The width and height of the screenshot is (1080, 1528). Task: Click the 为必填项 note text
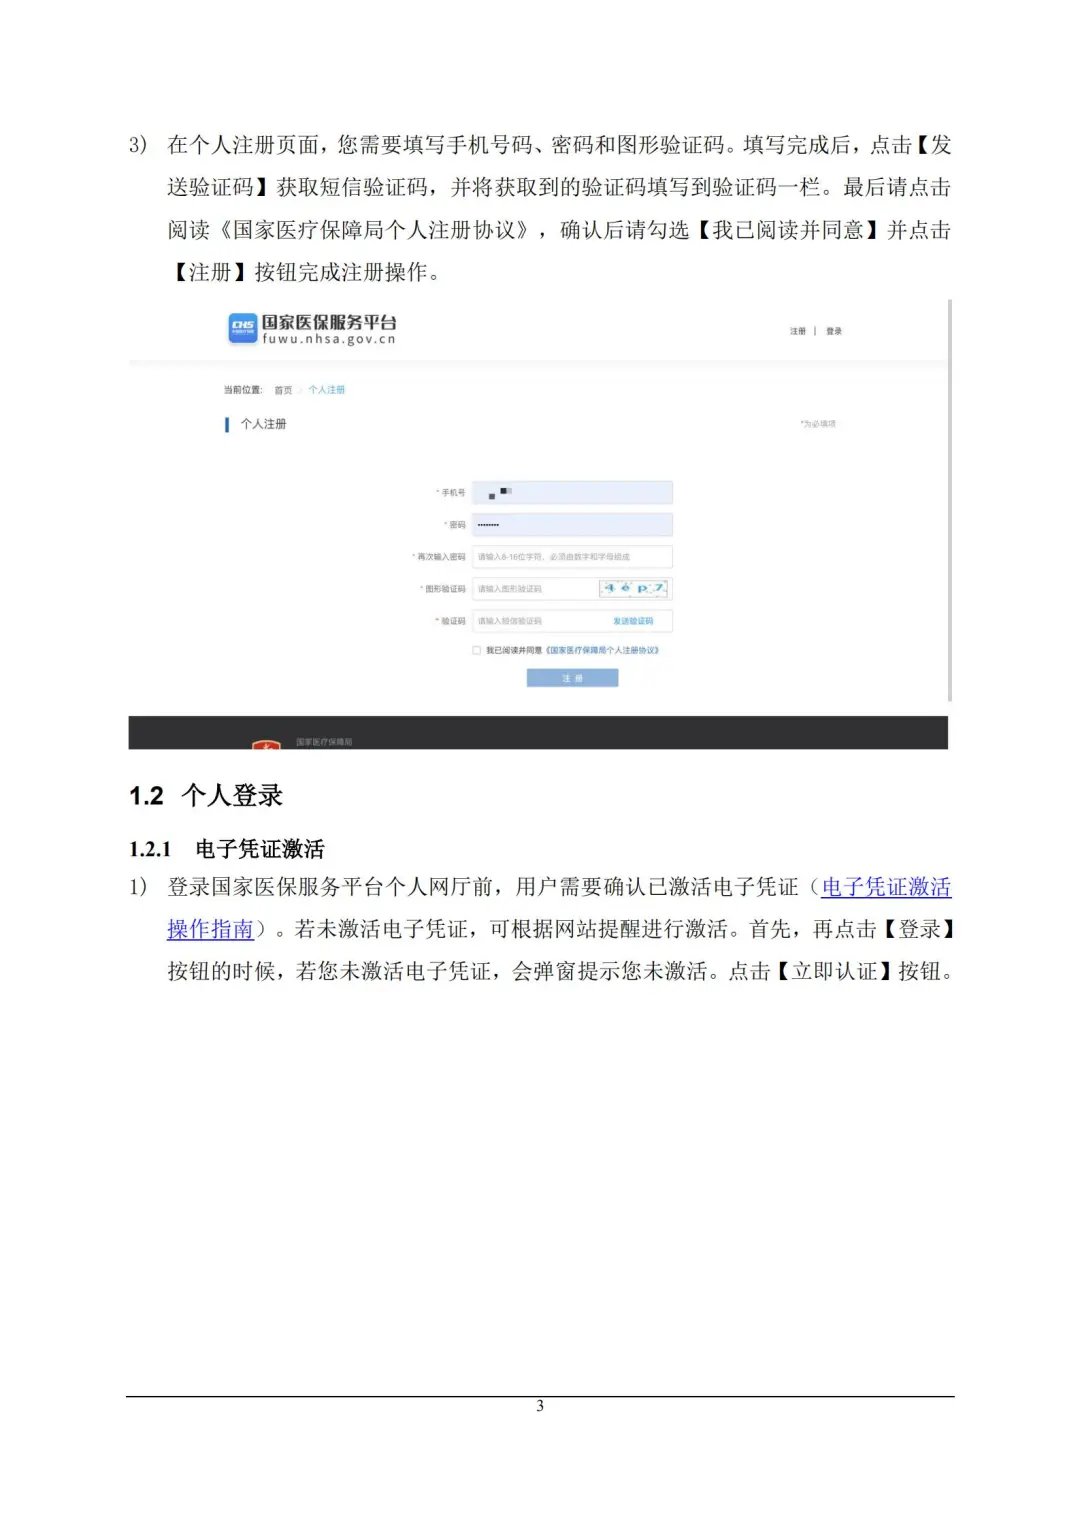coord(818,424)
